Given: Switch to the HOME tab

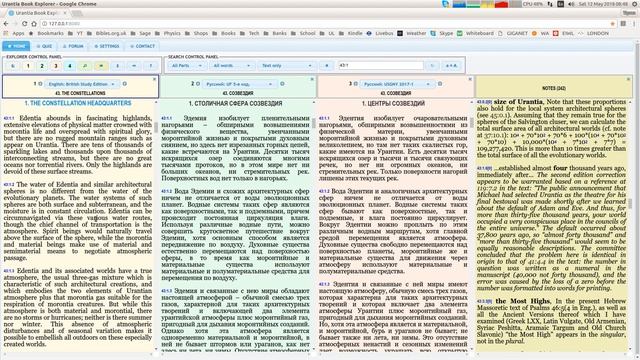Looking at the screenshot, I should [16, 46].
